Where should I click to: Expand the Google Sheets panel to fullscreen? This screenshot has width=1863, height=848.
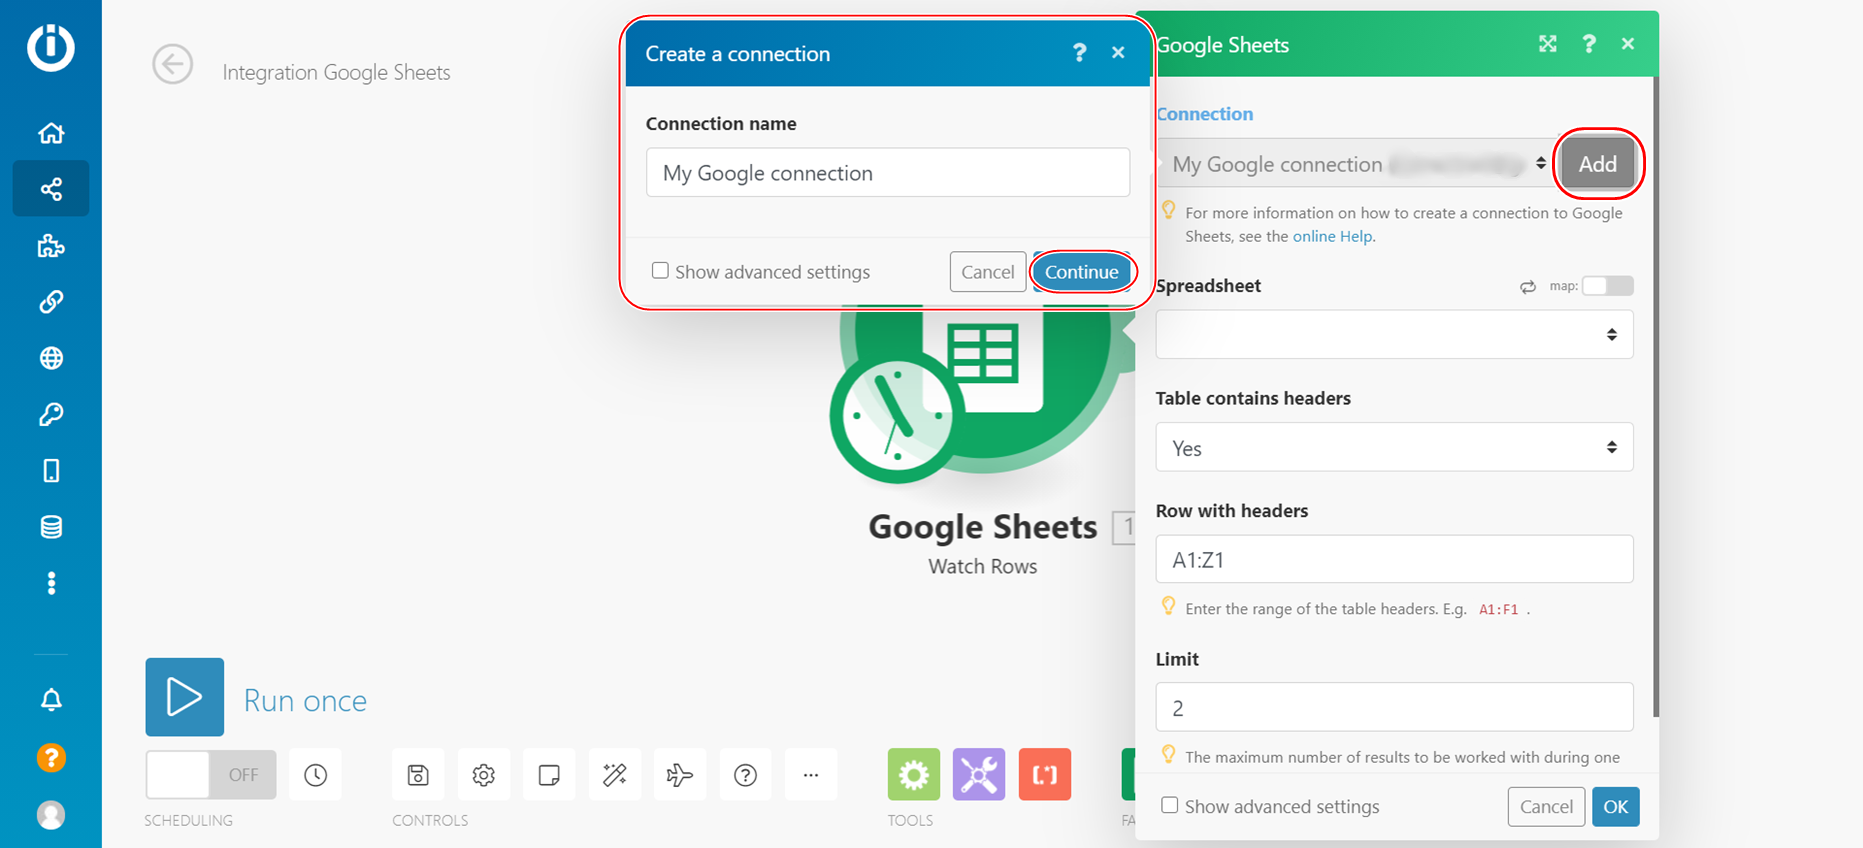tap(1548, 43)
